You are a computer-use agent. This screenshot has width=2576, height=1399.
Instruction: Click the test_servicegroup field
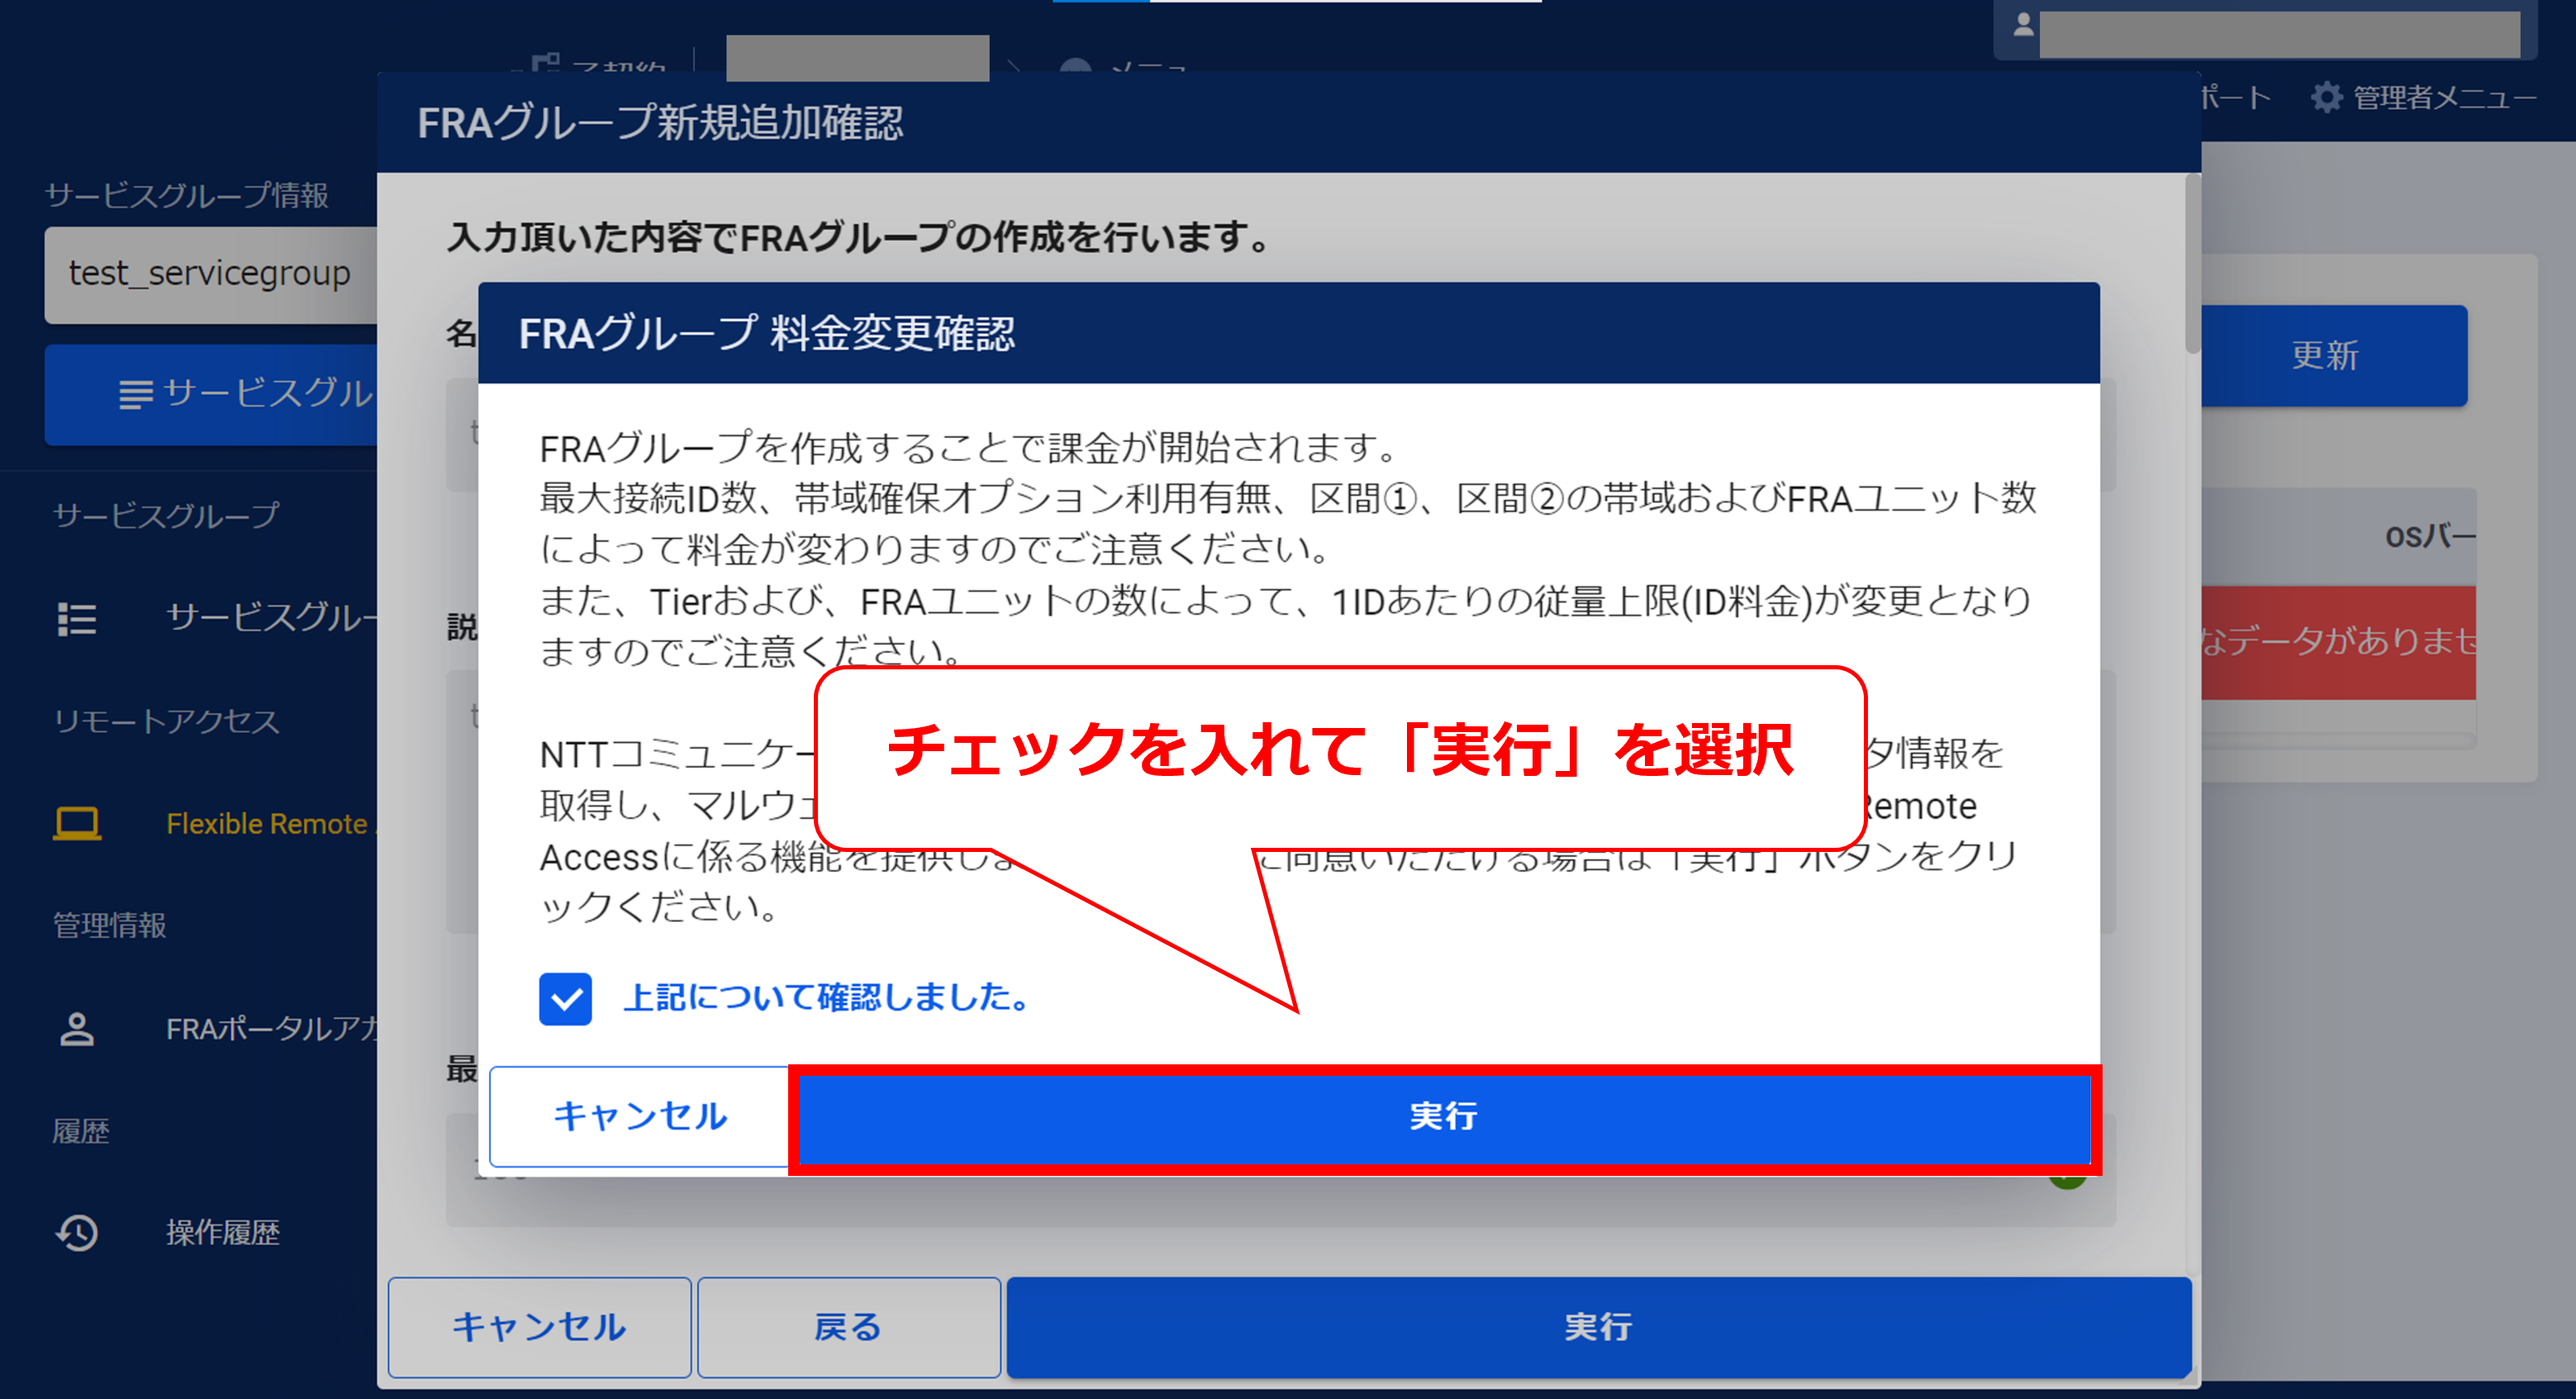[x=210, y=274]
